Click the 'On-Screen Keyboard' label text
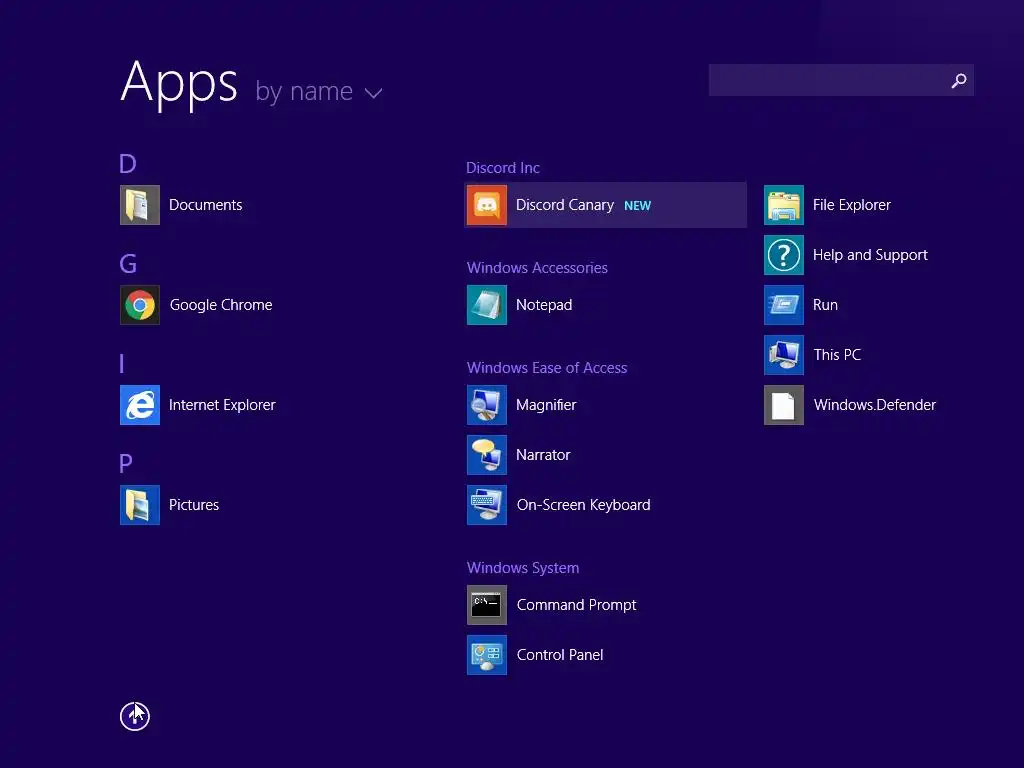The height and width of the screenshot is (768, 1024). [583, 505]
